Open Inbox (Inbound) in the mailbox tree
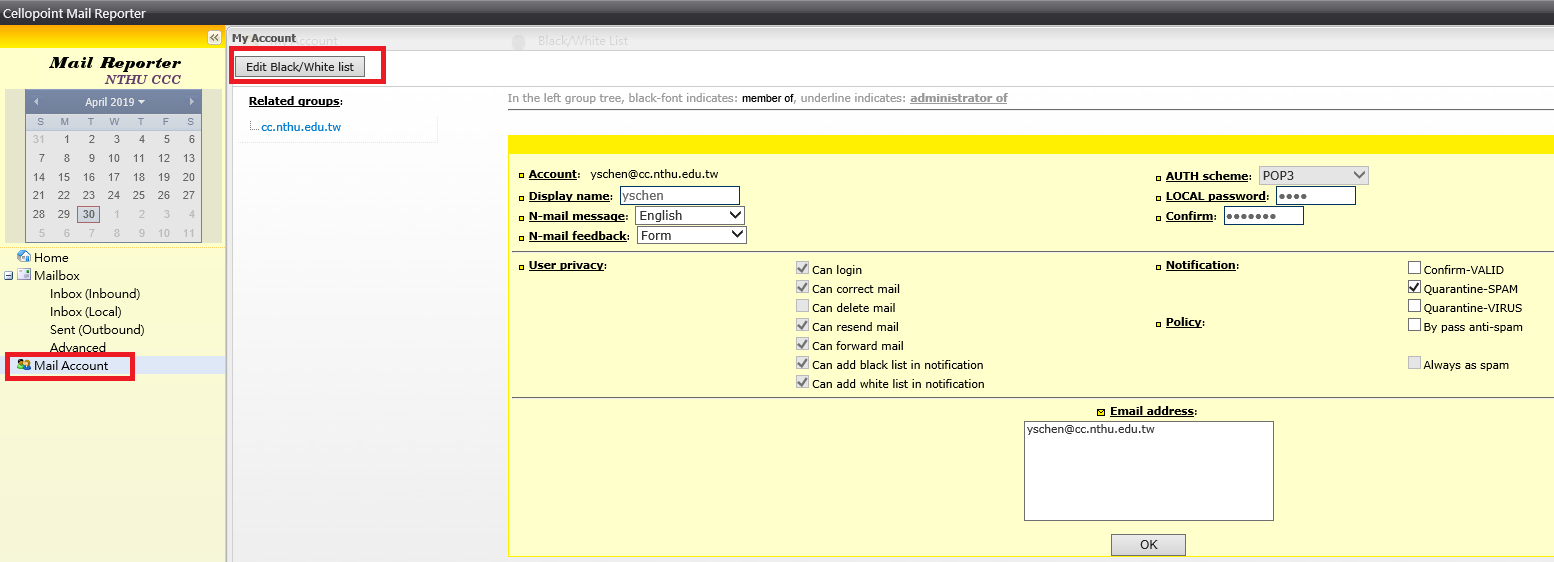The height and width of the screenshot is (562, 1554). pyautogui.click(x=95, y=294)
